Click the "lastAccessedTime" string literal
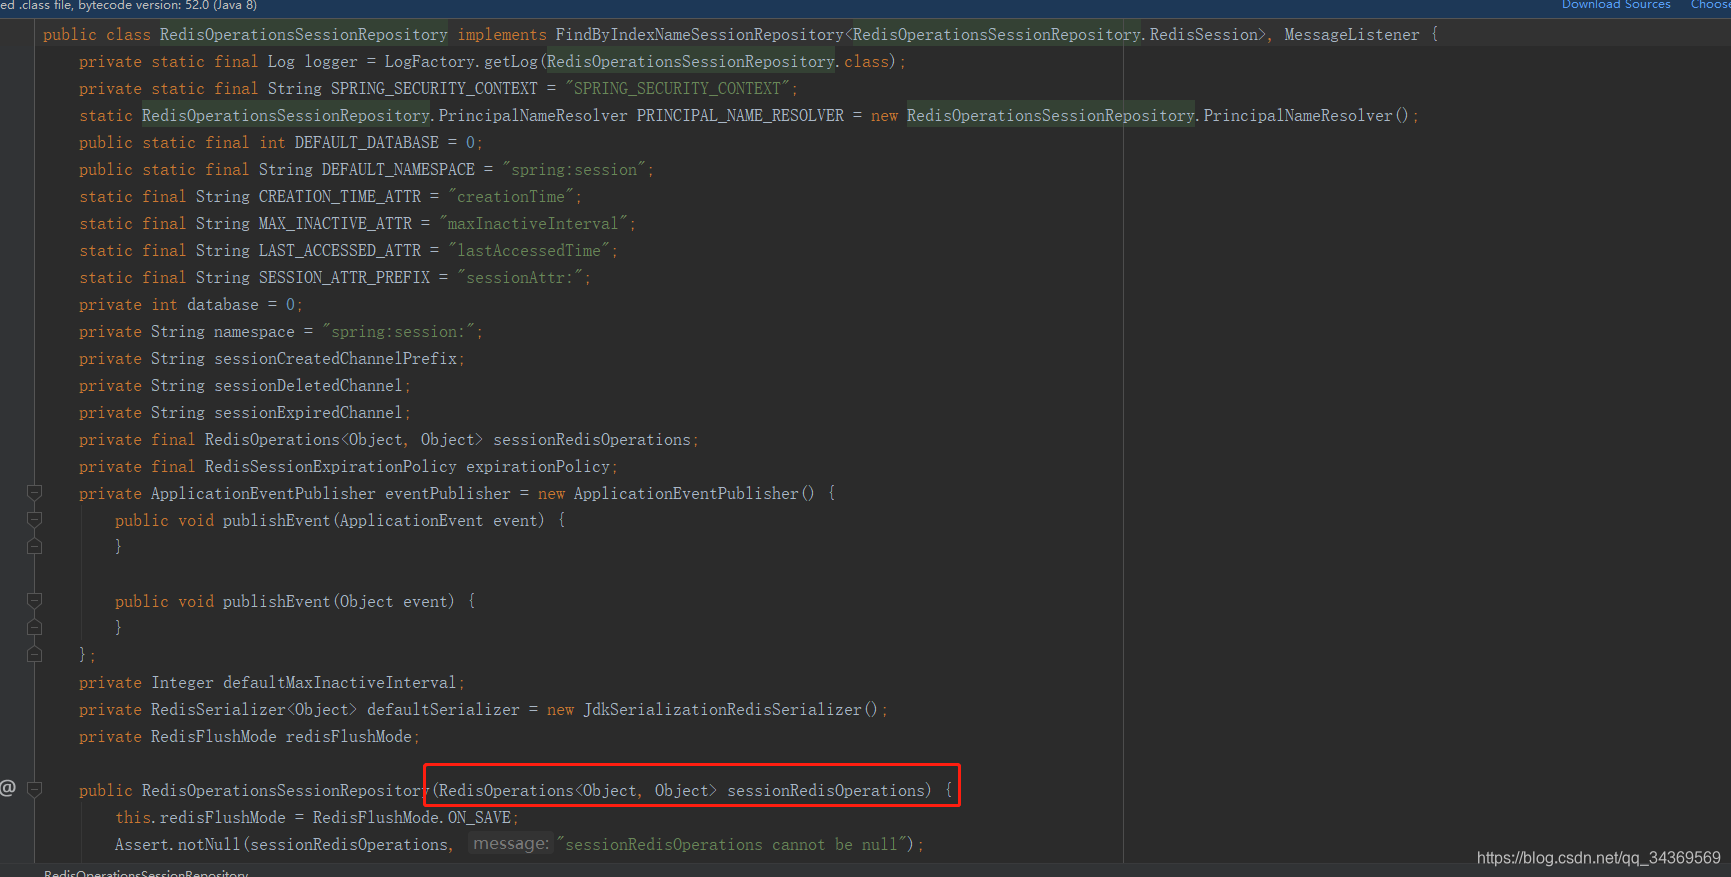Image resolution: width=1731 pixels, height=877 pixels. click(529, 251)
